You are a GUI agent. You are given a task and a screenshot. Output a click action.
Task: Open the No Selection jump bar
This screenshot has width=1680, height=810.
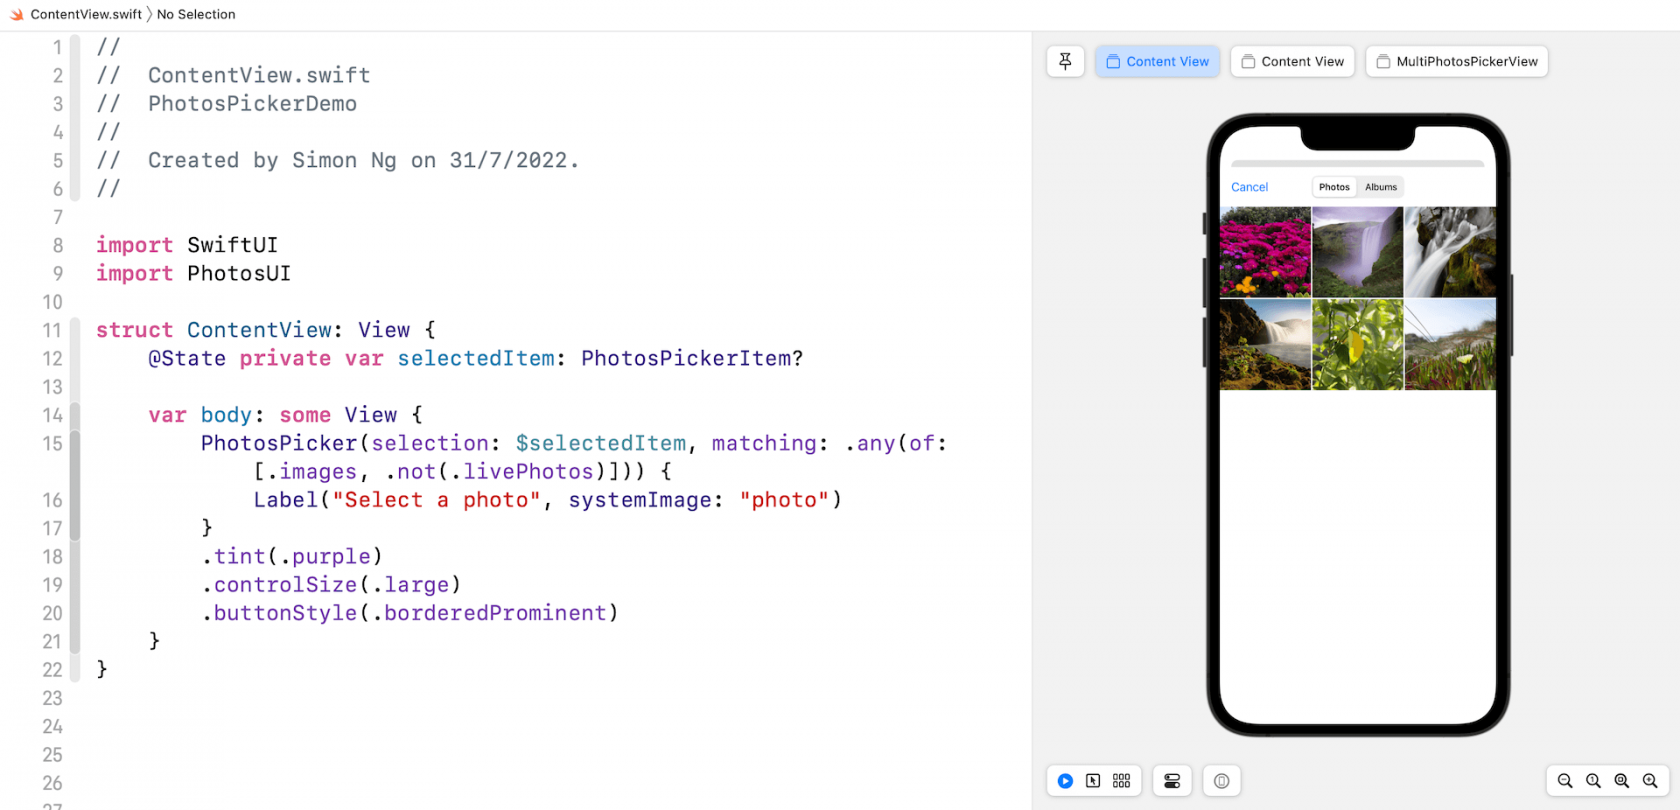coord(196,14)
